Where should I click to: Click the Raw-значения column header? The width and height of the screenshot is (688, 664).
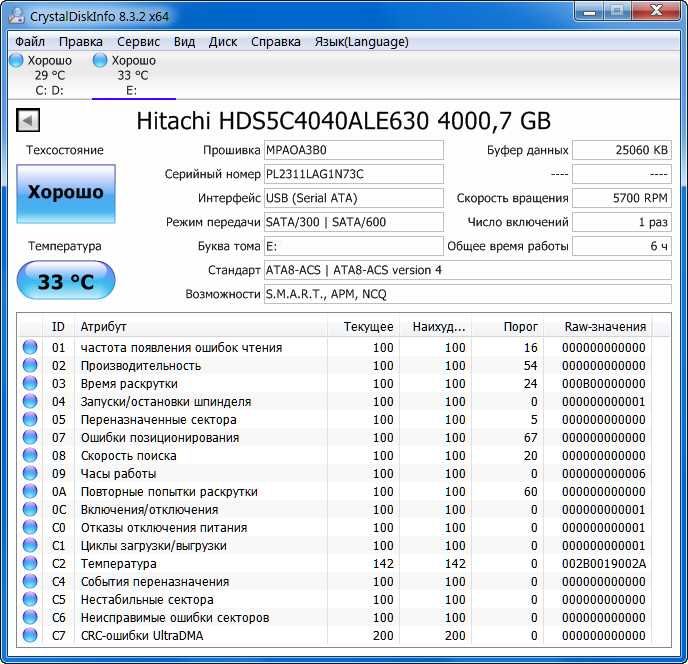pyautogui.click(x=598, y=327)
